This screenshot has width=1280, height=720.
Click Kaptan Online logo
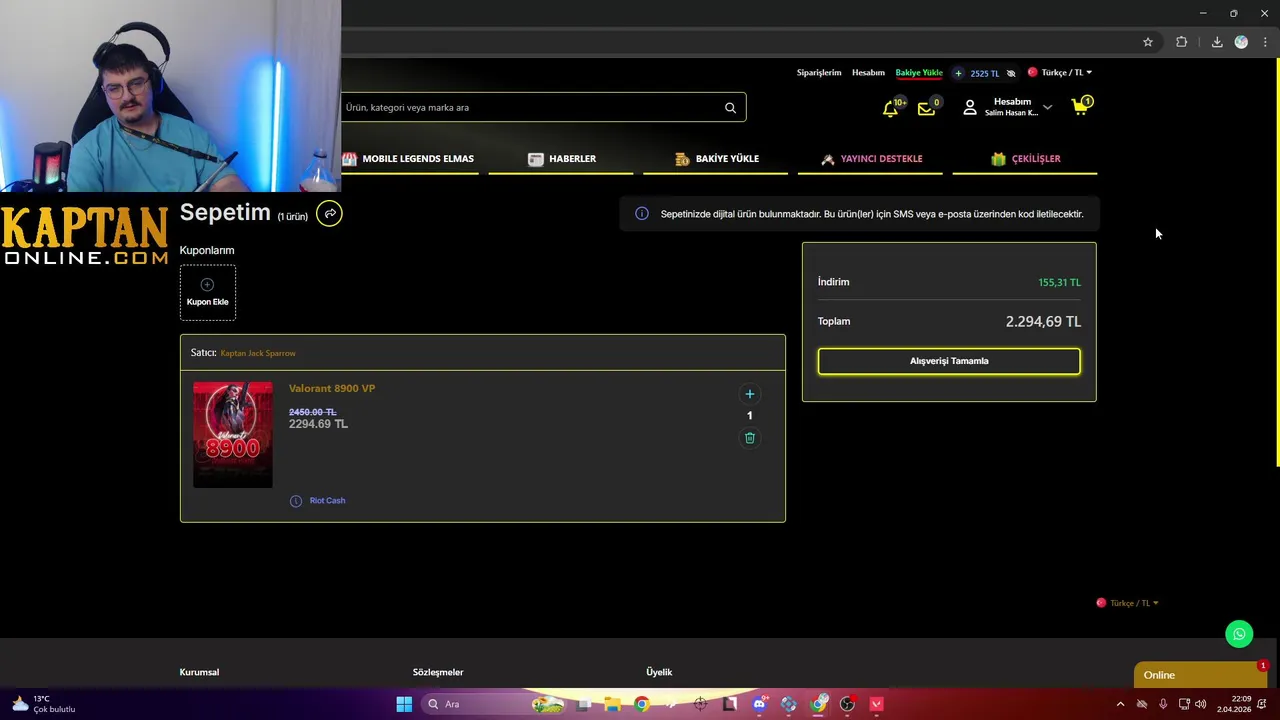pyautogui.click(x=85, y=236)
